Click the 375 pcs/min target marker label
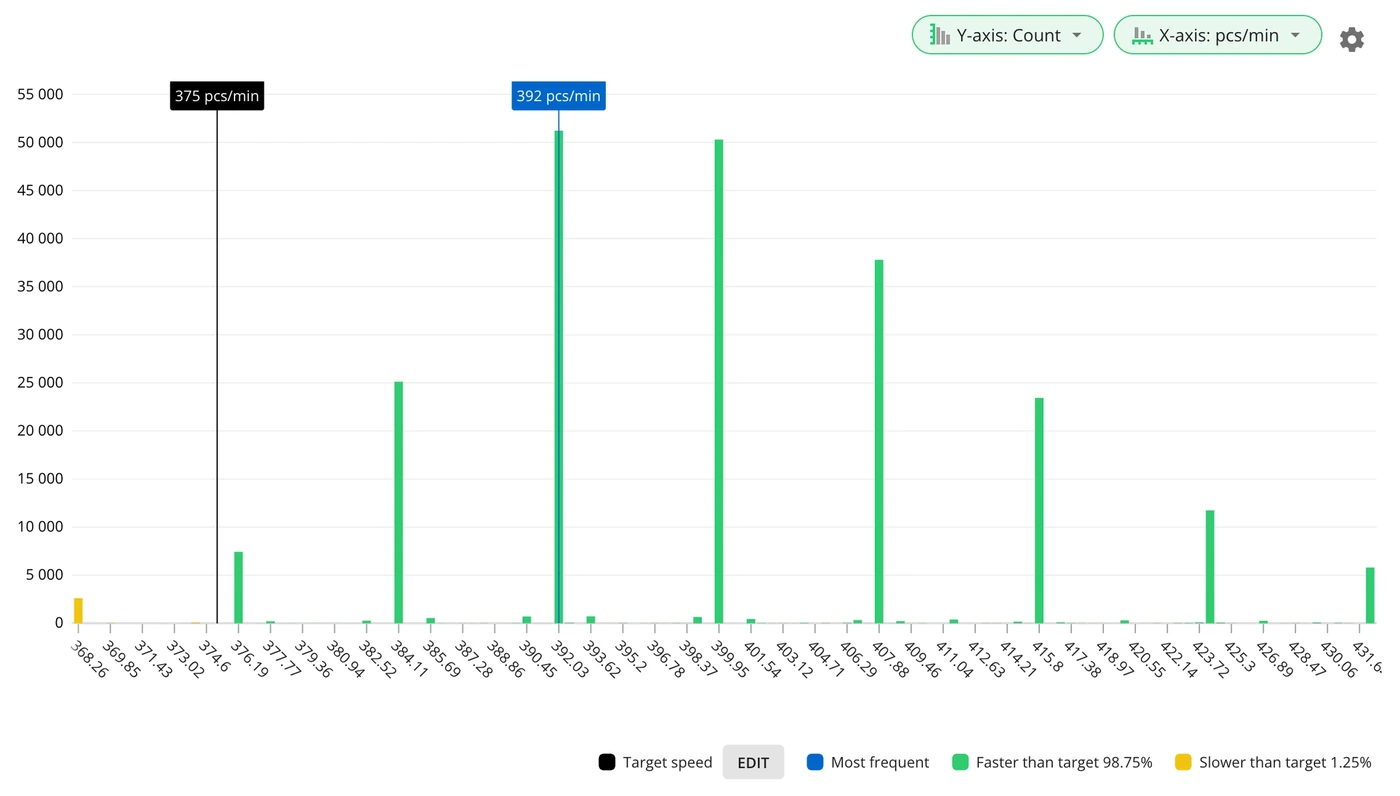1400x796 pixels. point(217,96)
